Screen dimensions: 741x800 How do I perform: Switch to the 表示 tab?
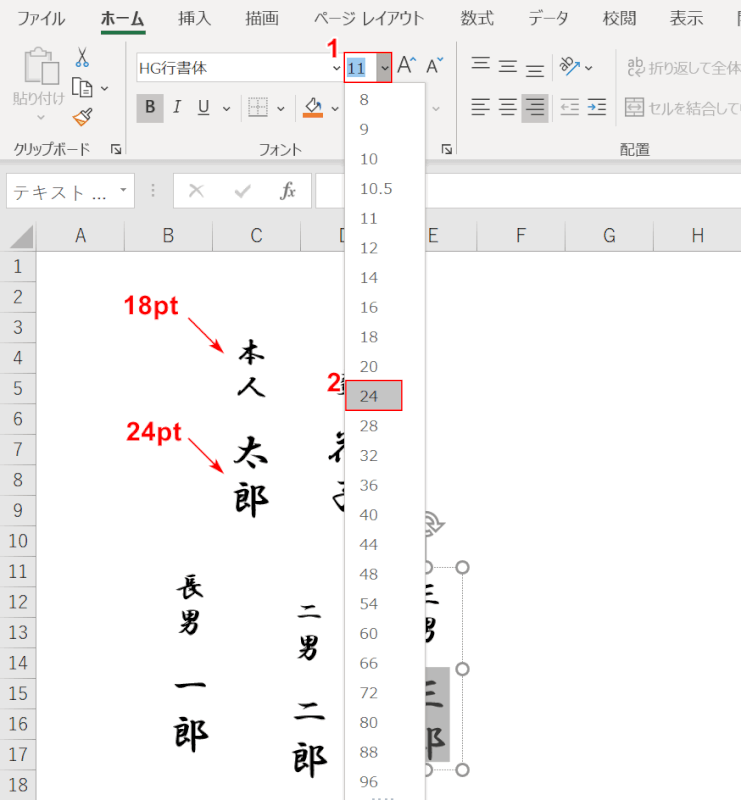(686, 19)
